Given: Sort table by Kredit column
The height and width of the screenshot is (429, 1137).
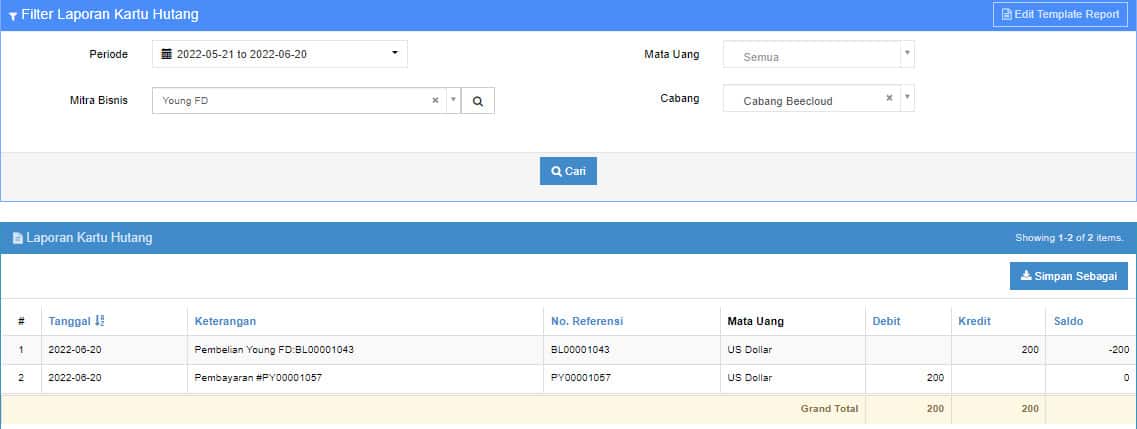Looking at the screenshot, I should point(975,321).
